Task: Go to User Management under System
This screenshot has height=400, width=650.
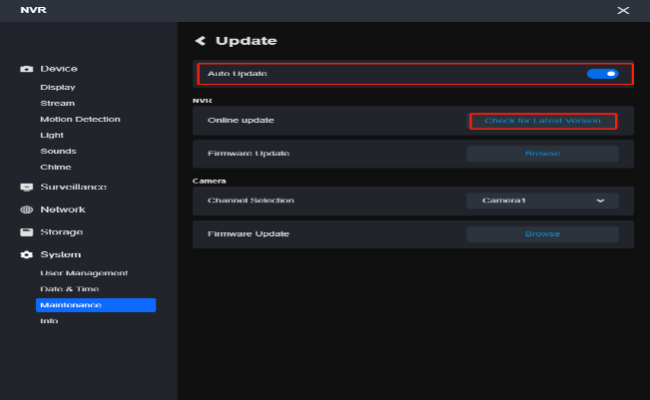Action: tap(83, 273)
